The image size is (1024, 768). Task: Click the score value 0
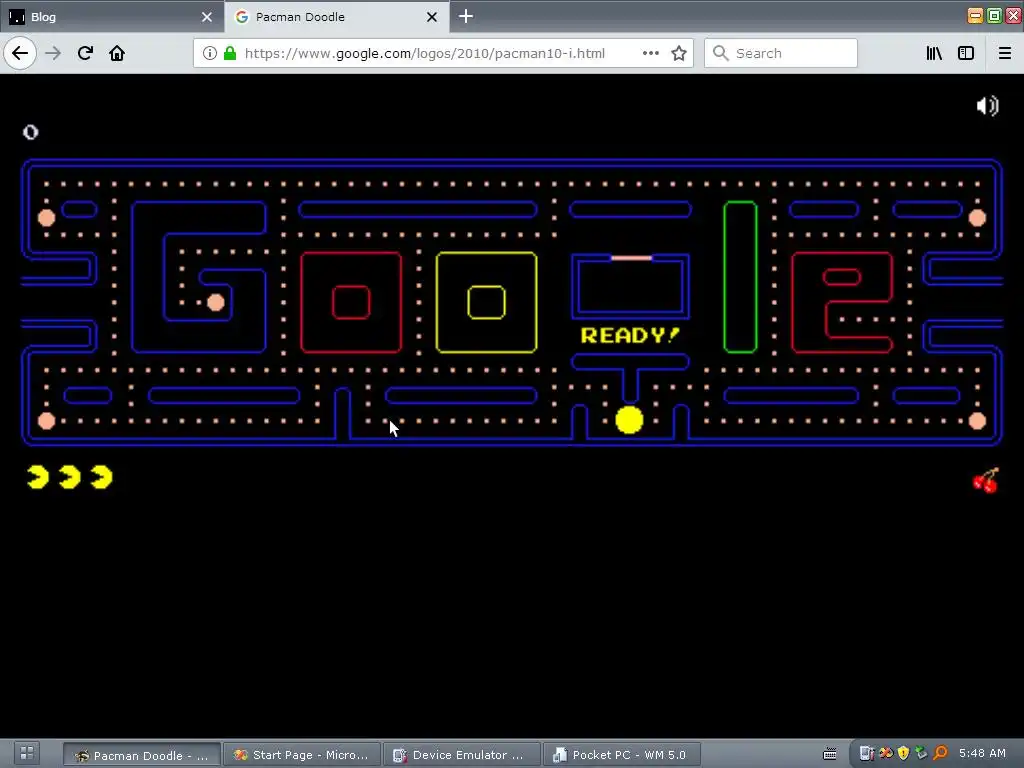[x=31, y=133]
